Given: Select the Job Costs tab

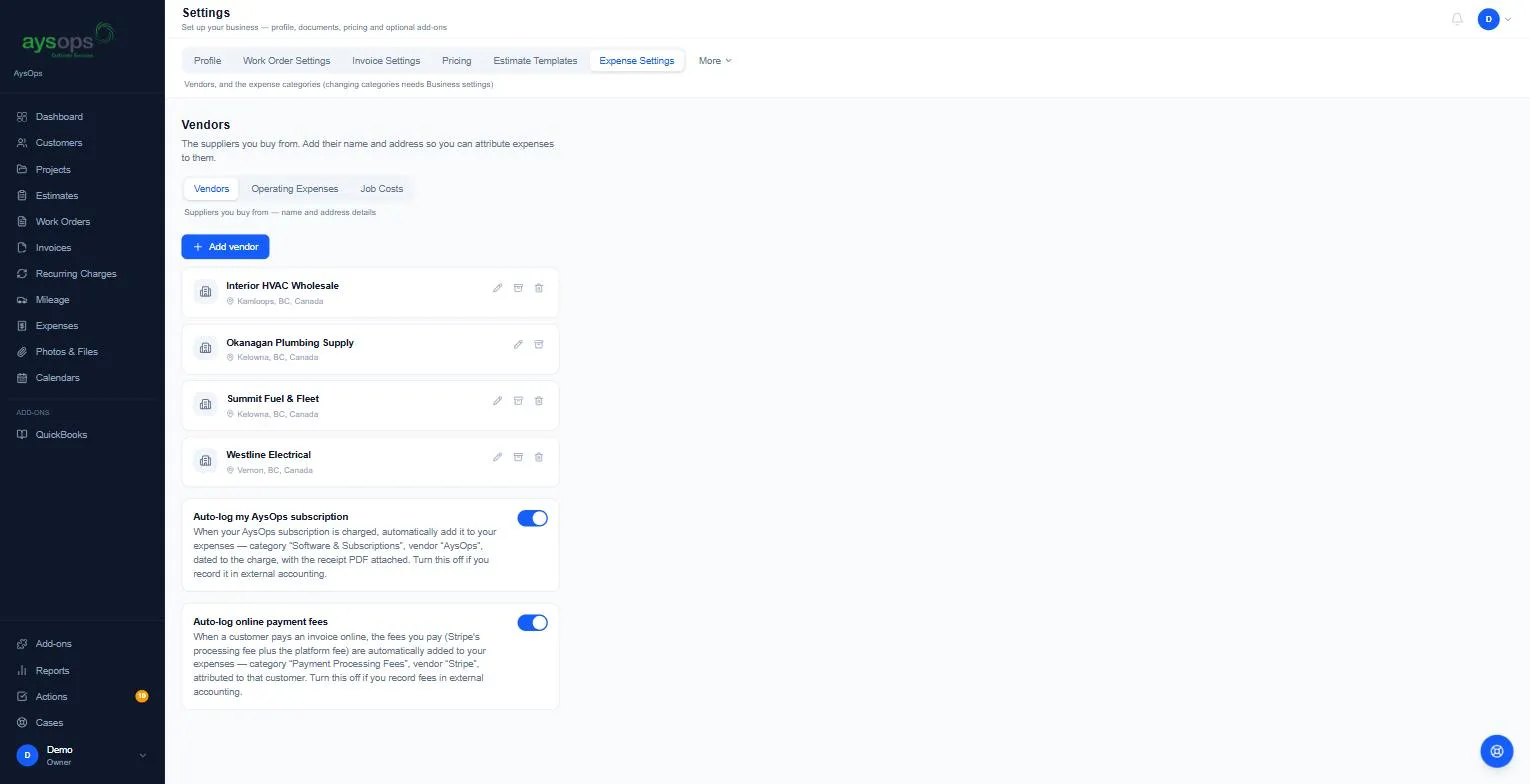Looking at the screenshot, I should coord(382,189).
